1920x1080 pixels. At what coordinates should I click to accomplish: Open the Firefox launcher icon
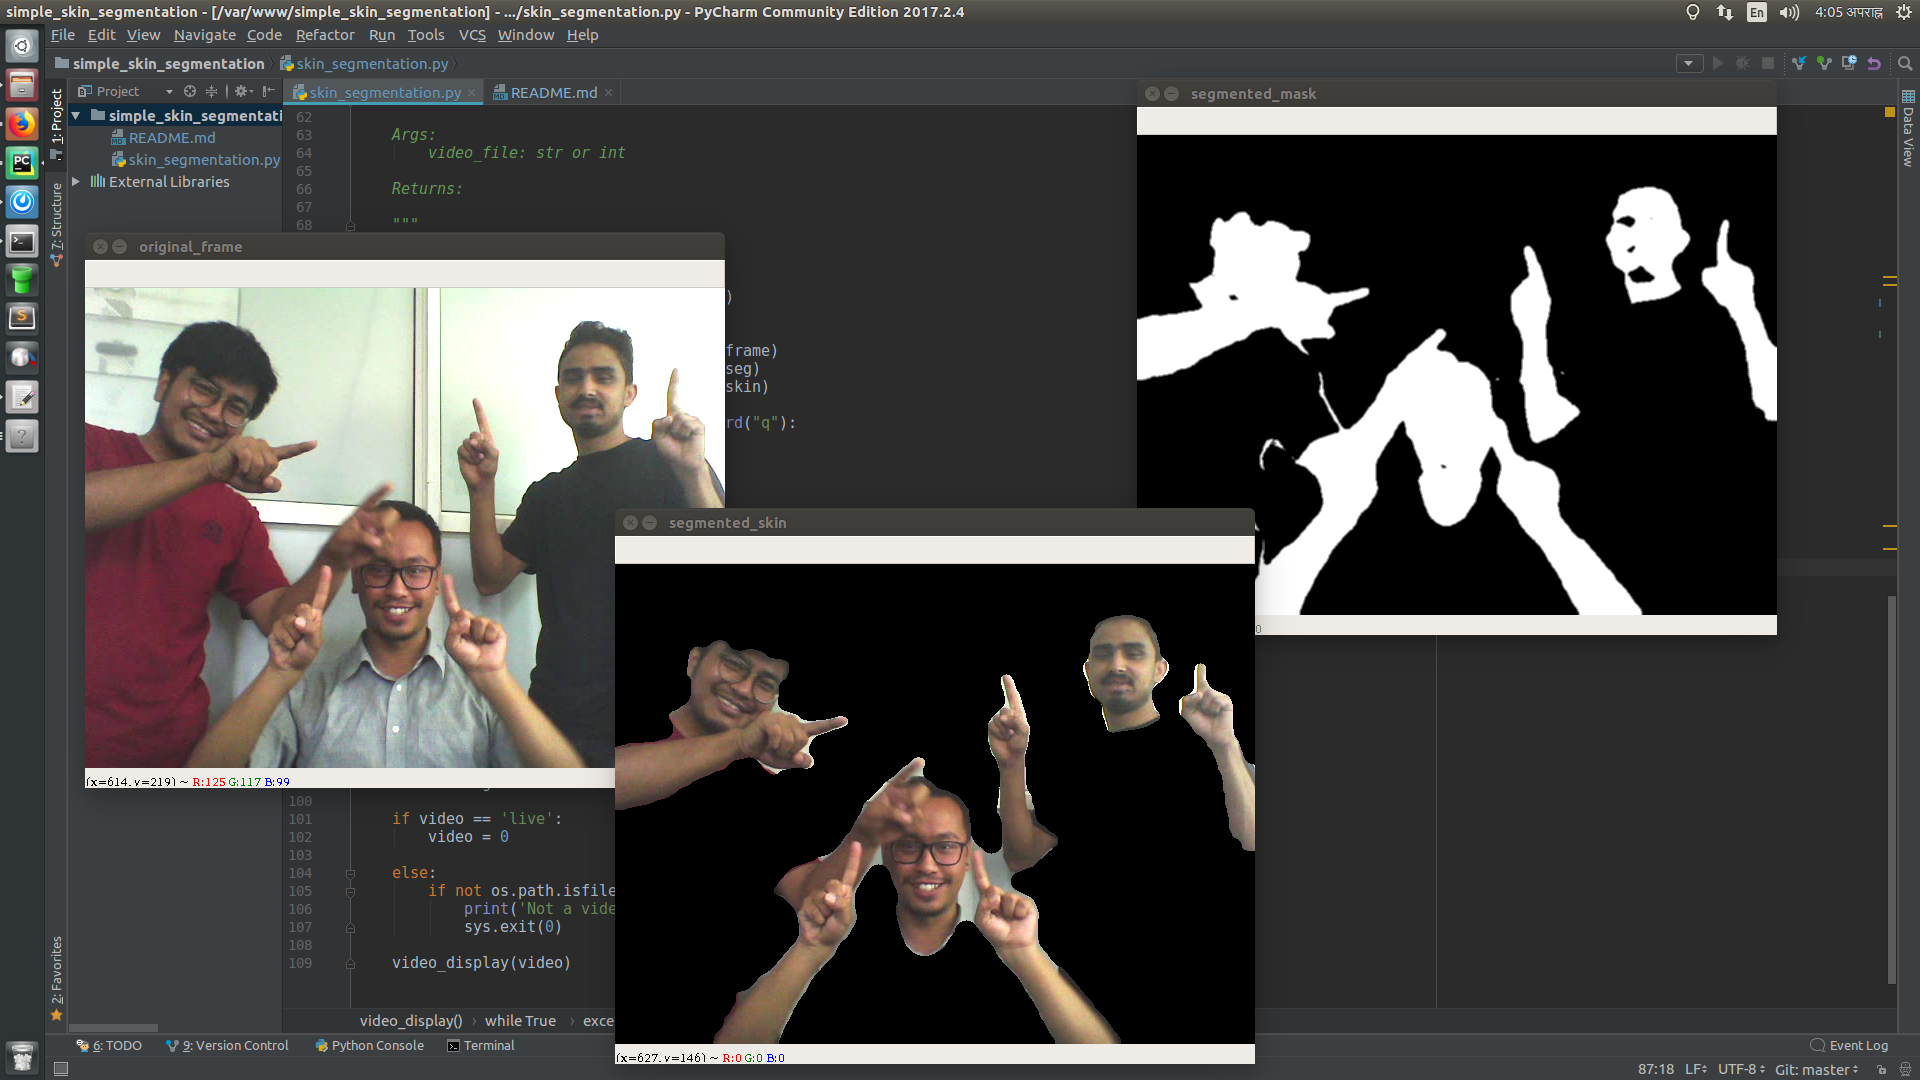[22, 124]
